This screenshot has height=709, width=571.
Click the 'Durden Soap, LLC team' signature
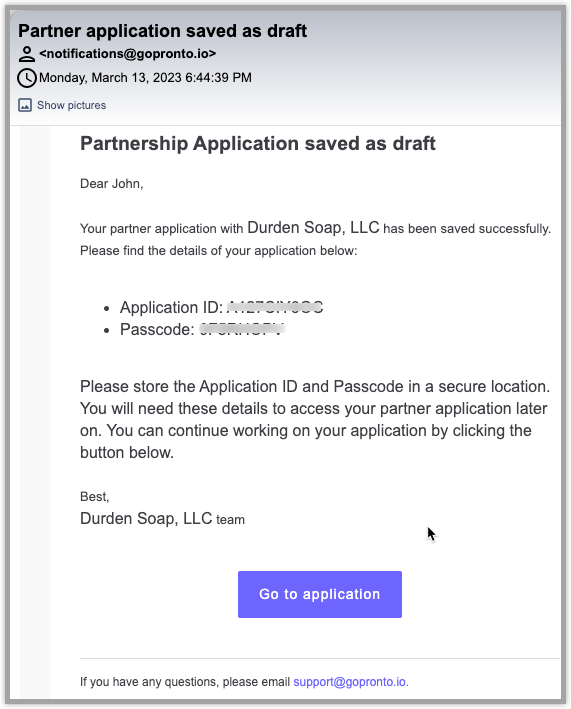(162, 519)
